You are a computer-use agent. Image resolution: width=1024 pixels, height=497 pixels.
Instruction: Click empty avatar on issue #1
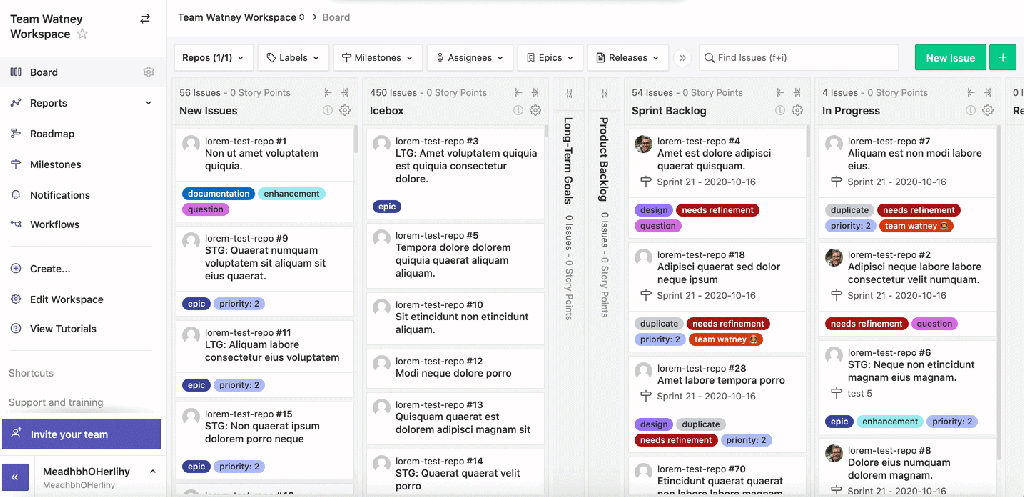click(x=191, y=144)
